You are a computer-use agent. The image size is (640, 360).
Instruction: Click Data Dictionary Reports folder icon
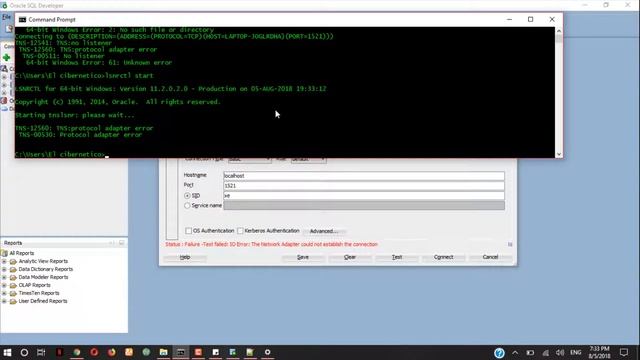tap(13, 269)
